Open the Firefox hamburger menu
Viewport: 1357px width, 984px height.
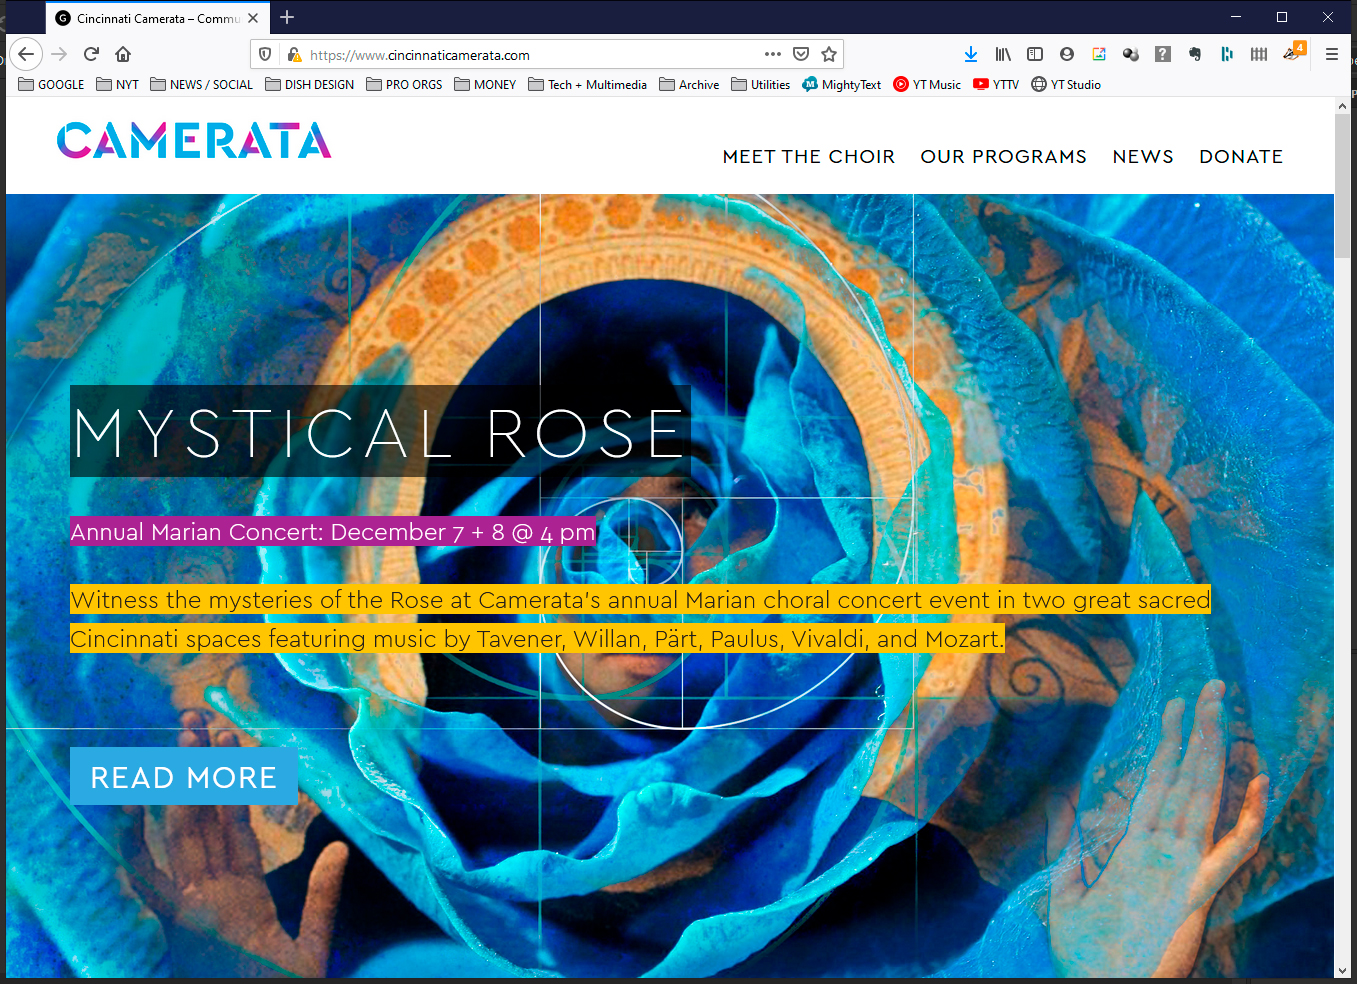(1331, 54)
